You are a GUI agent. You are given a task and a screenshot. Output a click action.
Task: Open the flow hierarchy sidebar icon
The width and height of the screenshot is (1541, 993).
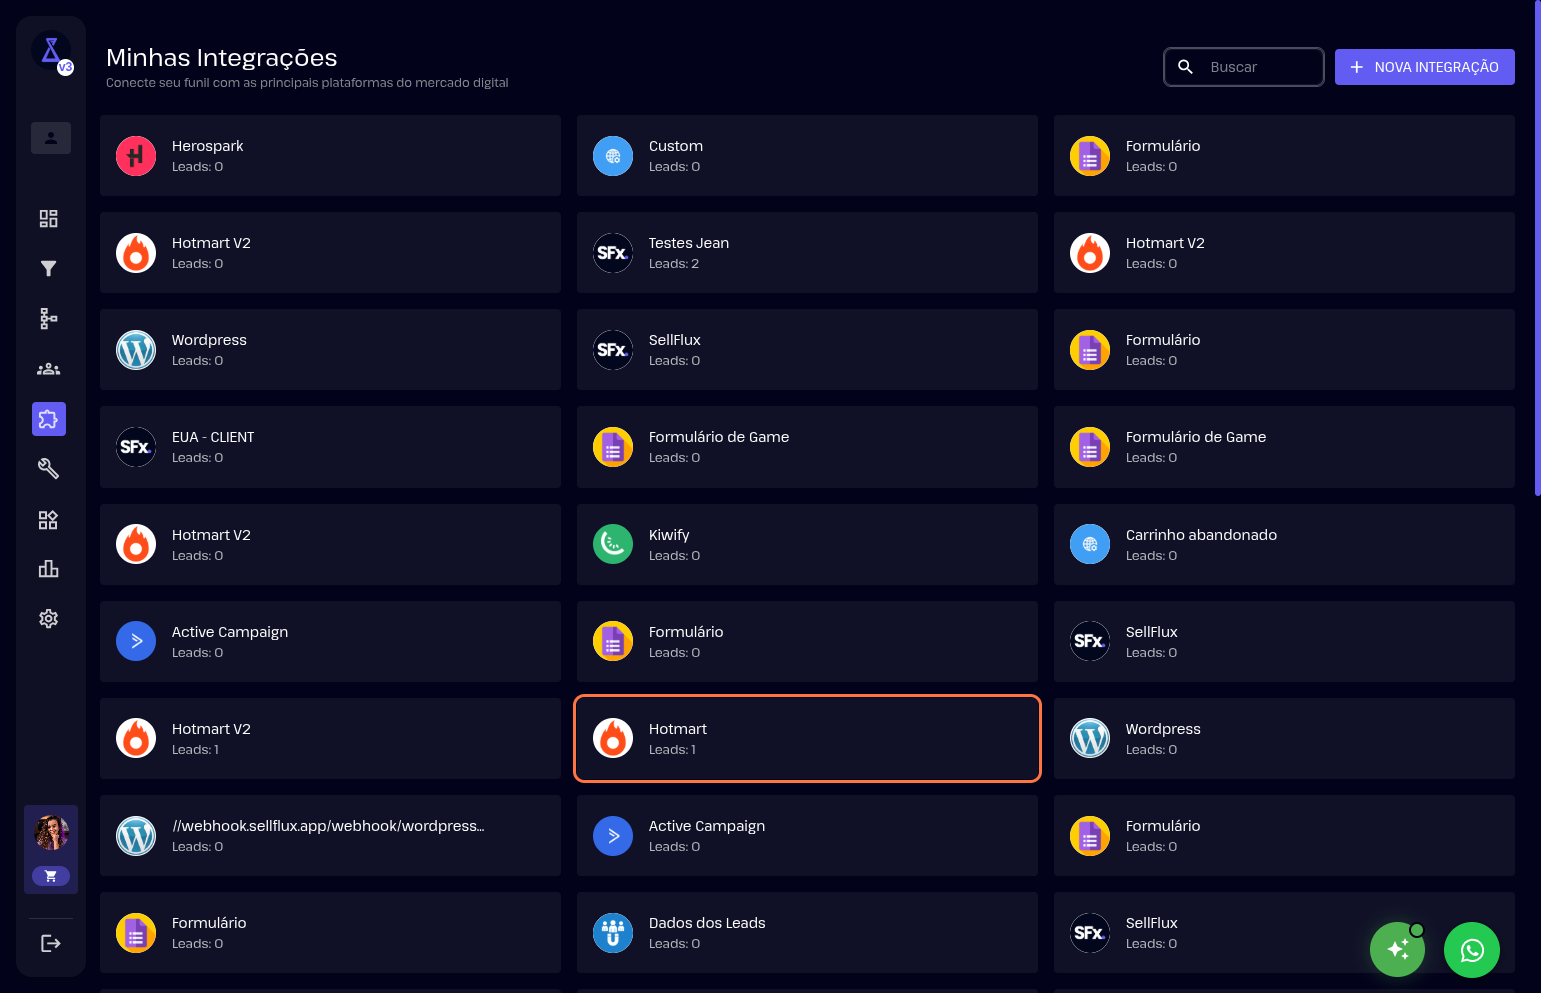(x=48, y=318)
